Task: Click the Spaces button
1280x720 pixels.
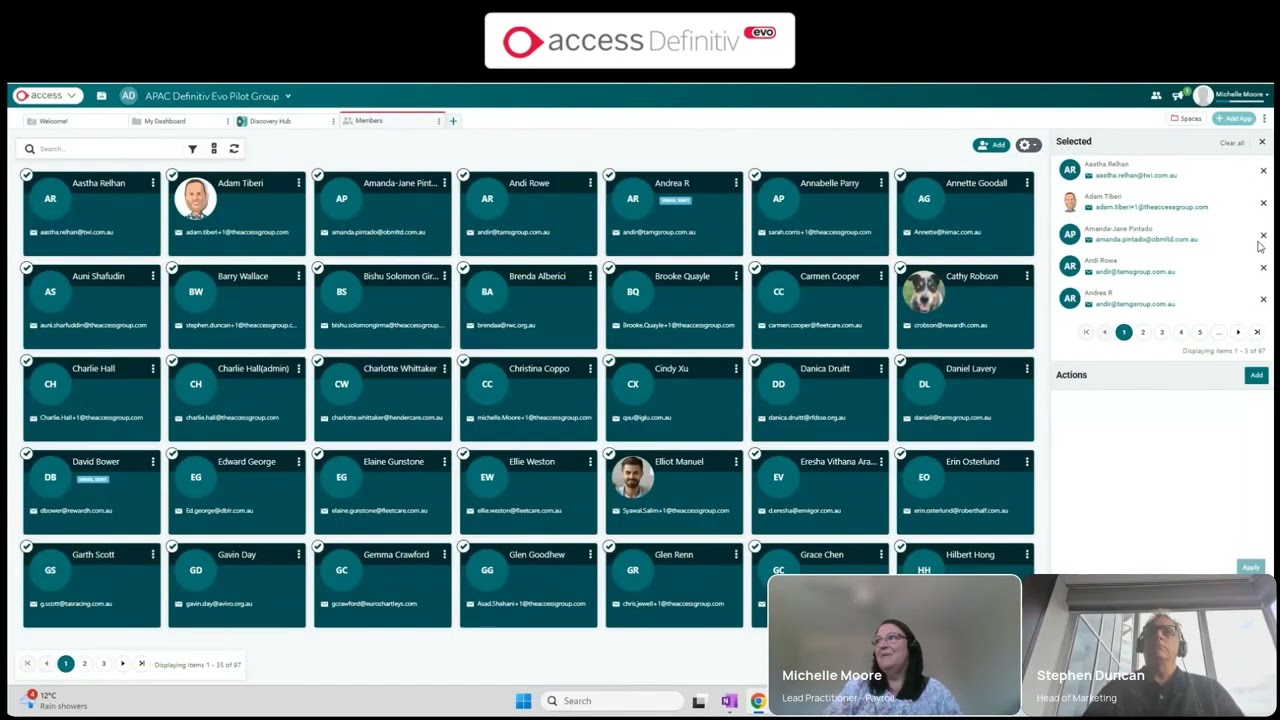Action: [1186, 119]
